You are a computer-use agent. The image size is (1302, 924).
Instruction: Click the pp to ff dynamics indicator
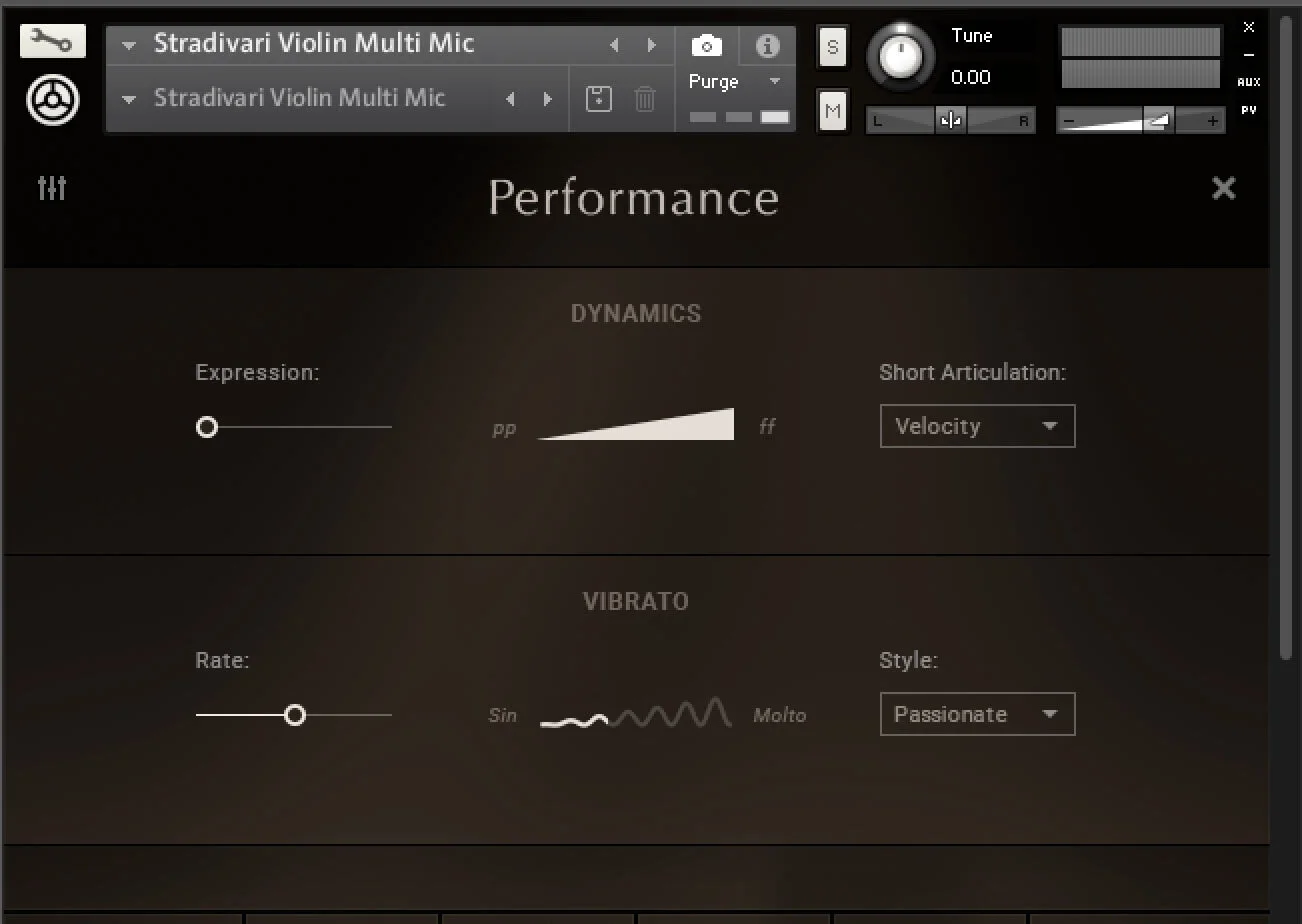[636, 424]
